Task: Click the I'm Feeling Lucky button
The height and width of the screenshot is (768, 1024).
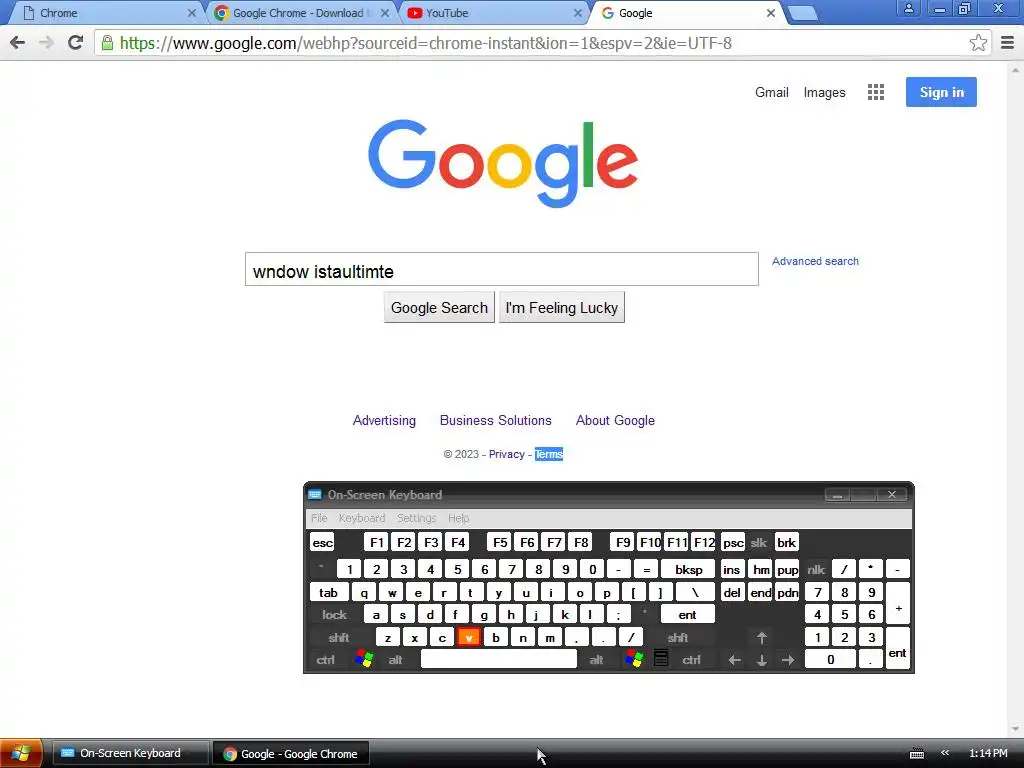Action: [x=562, y=308]
